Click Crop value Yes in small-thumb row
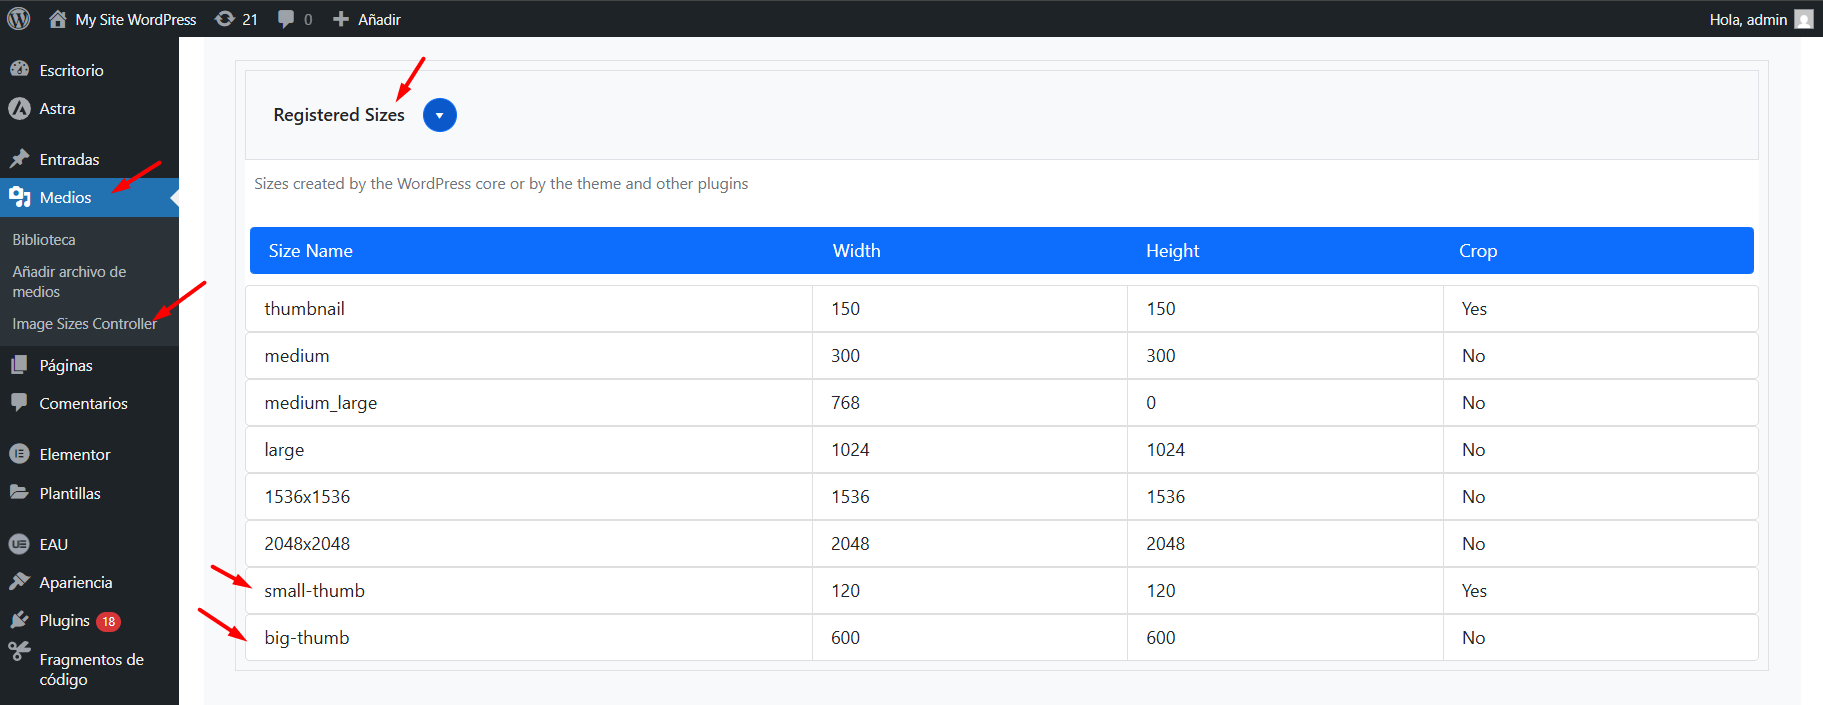The width and height of the screenshot is (1823, 705). point(1474,591)
